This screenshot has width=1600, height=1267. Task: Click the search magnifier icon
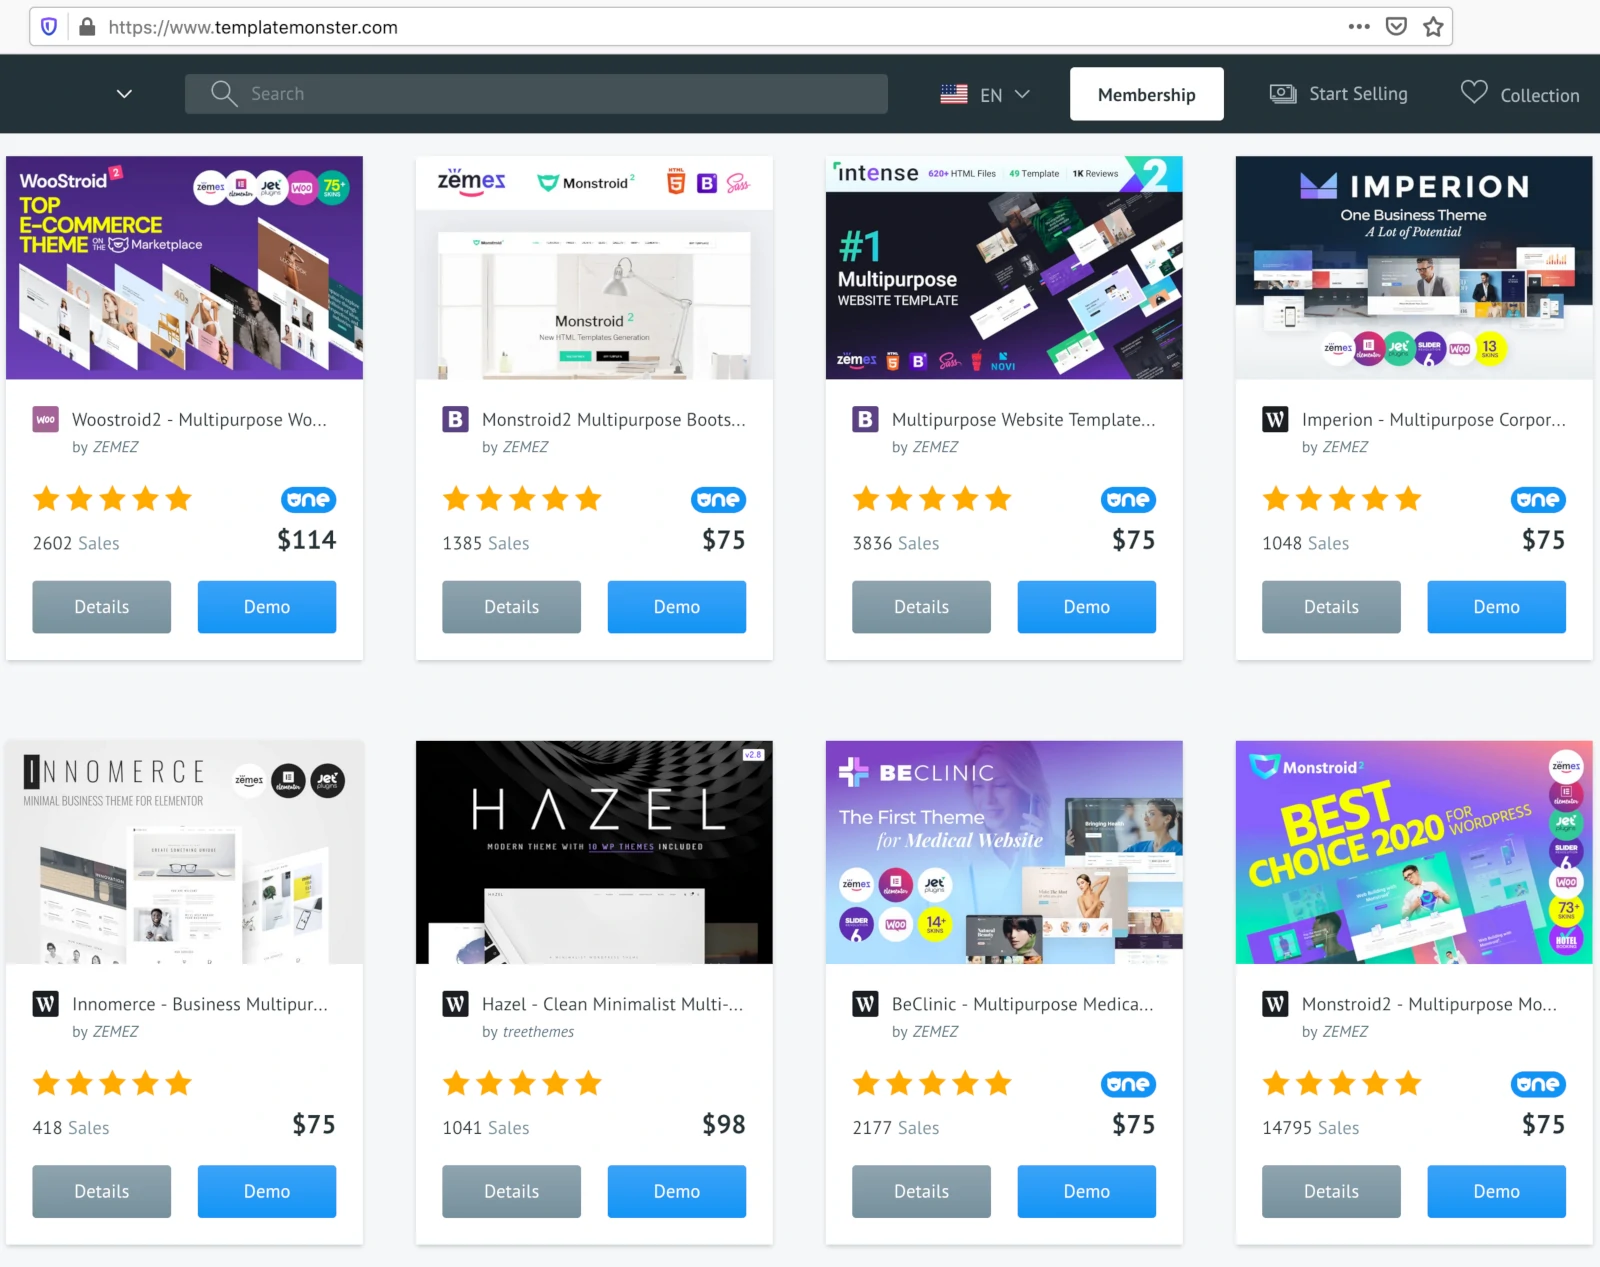coord(223,94)
